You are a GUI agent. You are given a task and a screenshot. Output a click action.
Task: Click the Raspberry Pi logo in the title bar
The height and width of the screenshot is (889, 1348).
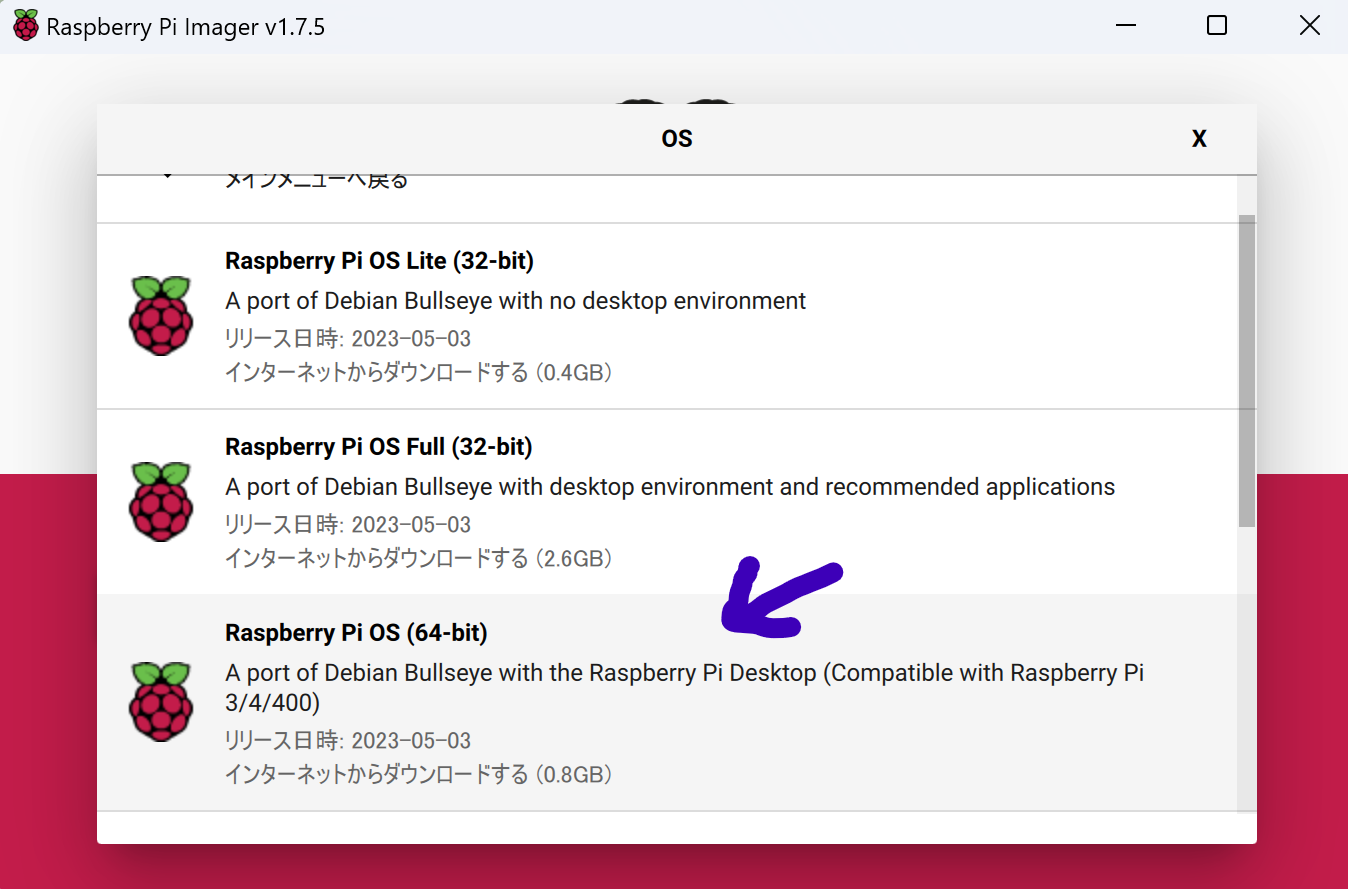click(x=25, y=25)
